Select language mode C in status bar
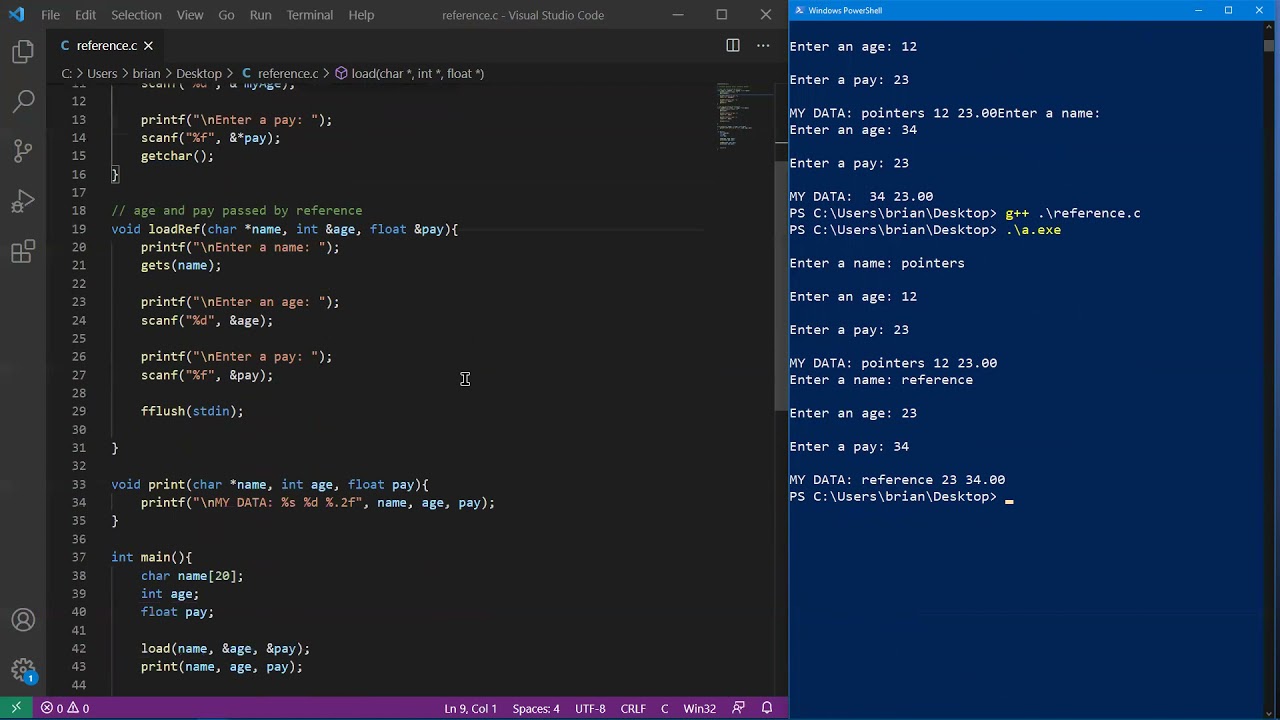 (x=664, y=708)
